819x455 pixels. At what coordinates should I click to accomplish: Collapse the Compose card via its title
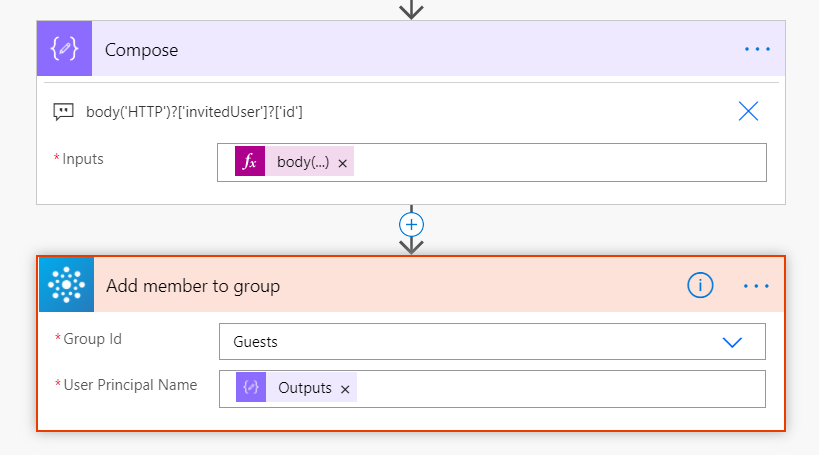tap(141, 50)
